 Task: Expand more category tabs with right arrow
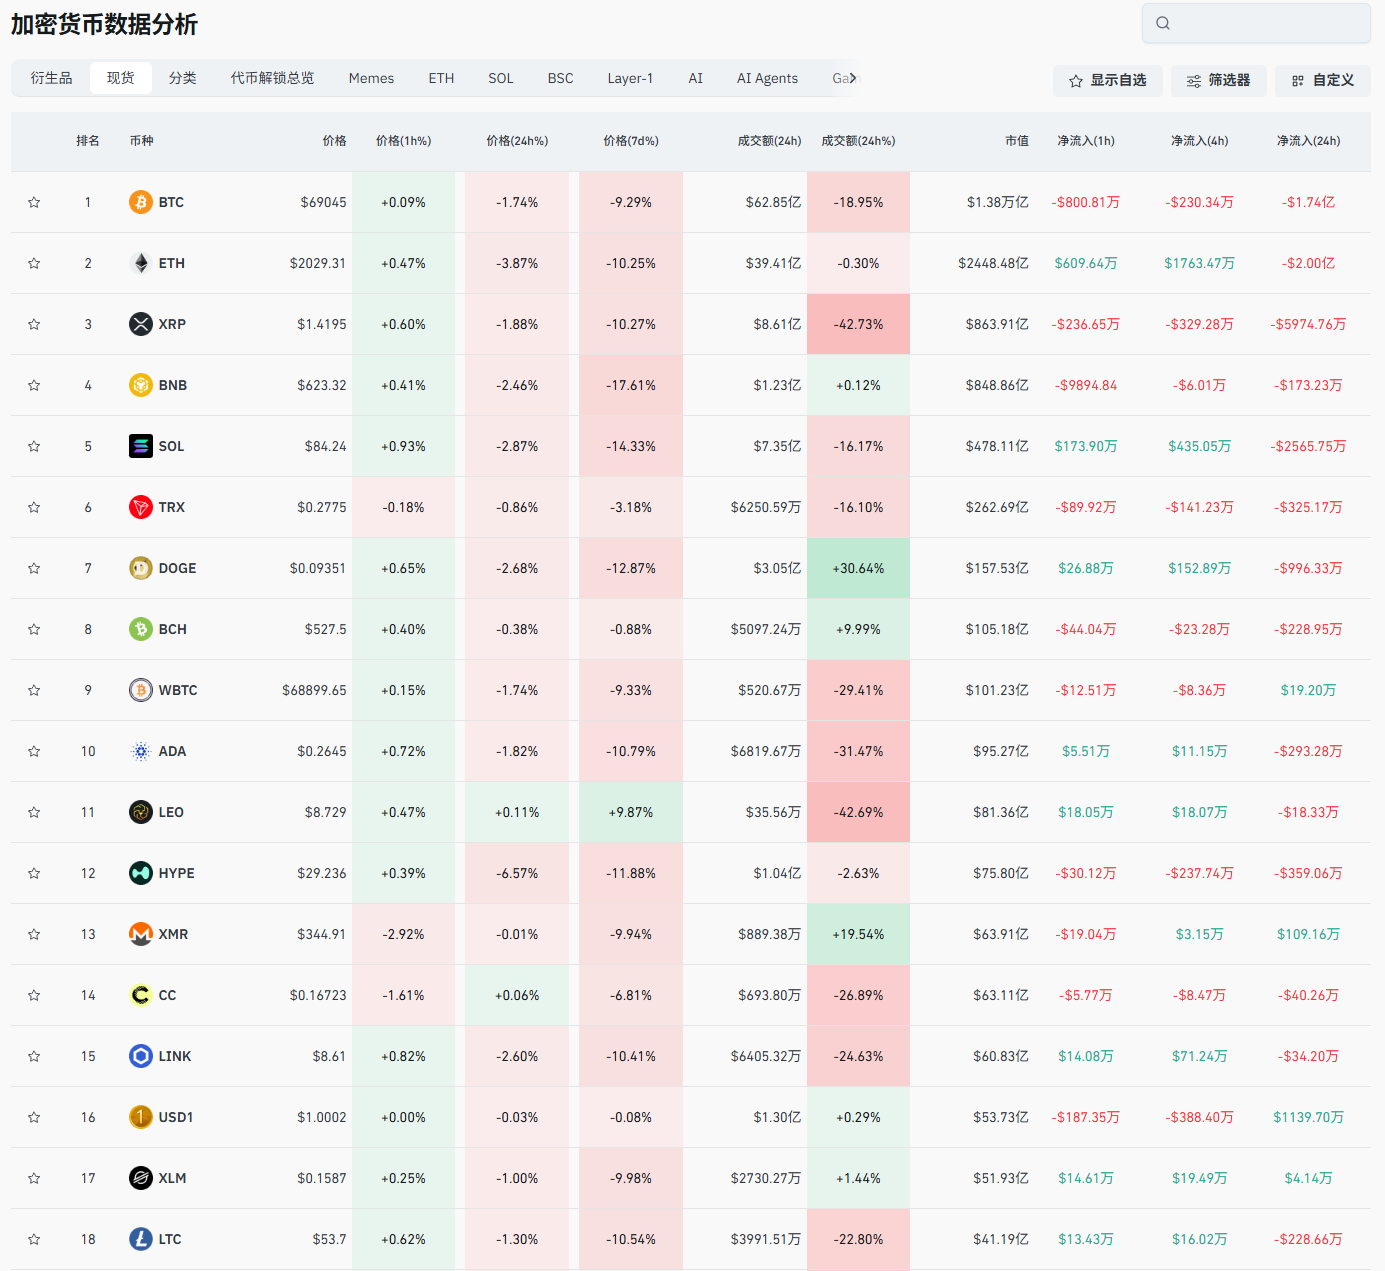(x=853, y=78)
